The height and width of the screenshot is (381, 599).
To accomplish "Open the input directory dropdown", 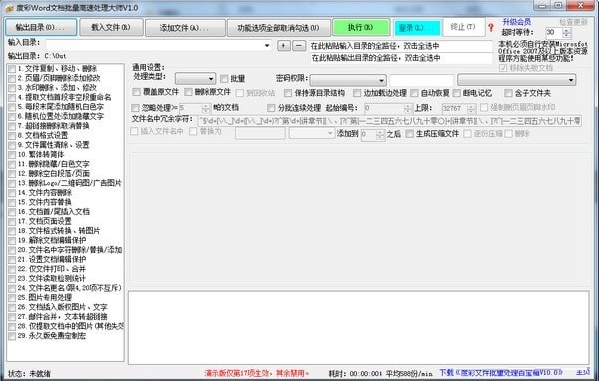I will pos(266,45).
